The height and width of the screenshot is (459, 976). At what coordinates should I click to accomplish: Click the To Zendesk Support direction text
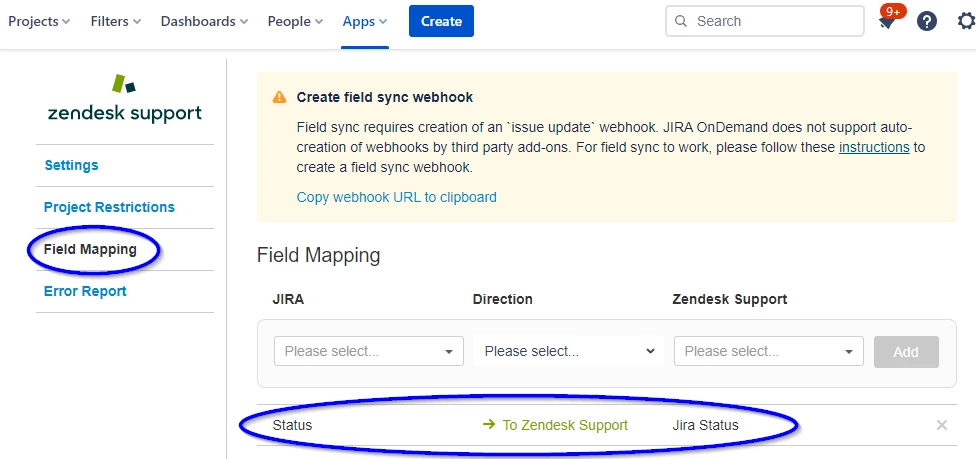pos(565,425)
